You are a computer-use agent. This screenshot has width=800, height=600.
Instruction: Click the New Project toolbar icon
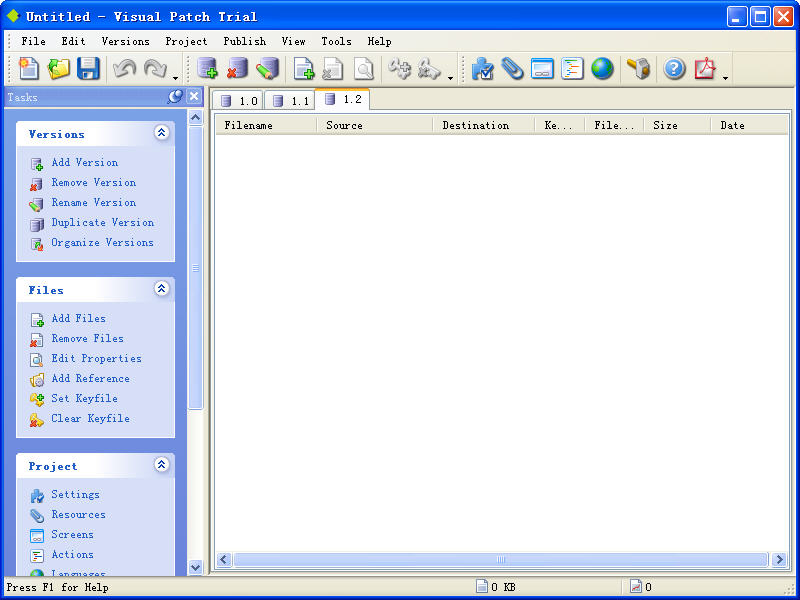tap(29, 69)
